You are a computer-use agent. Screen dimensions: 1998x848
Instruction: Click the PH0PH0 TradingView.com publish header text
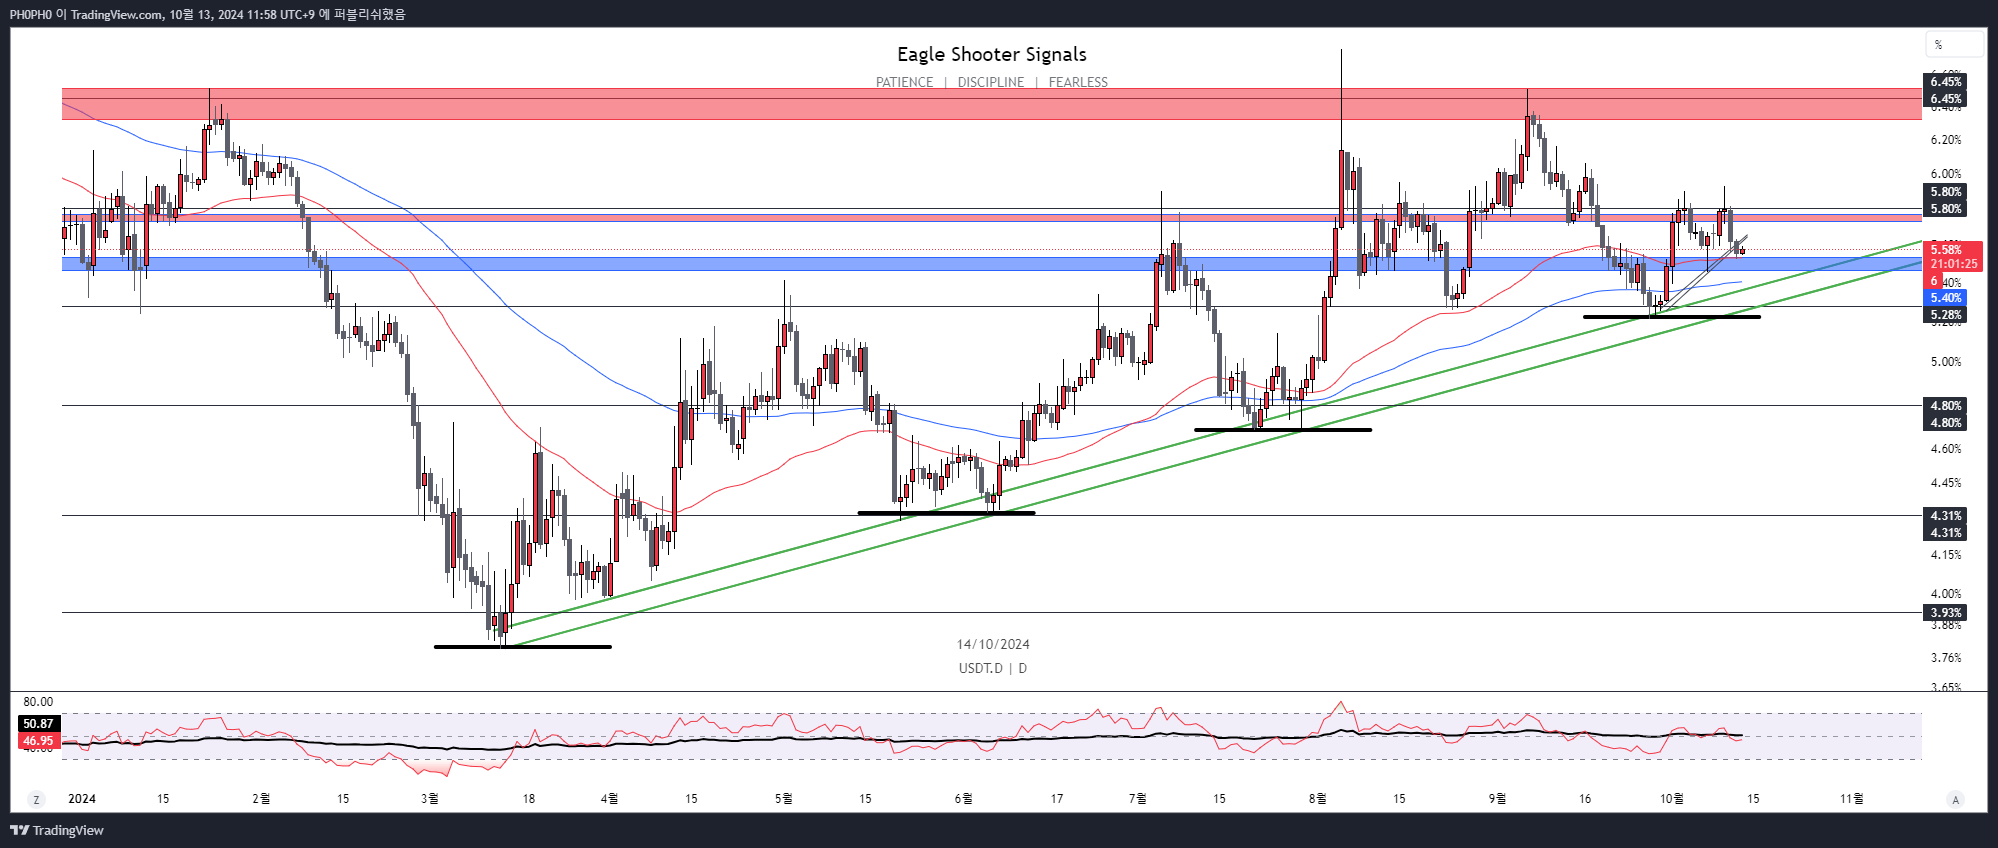click(x=208, y=14)
